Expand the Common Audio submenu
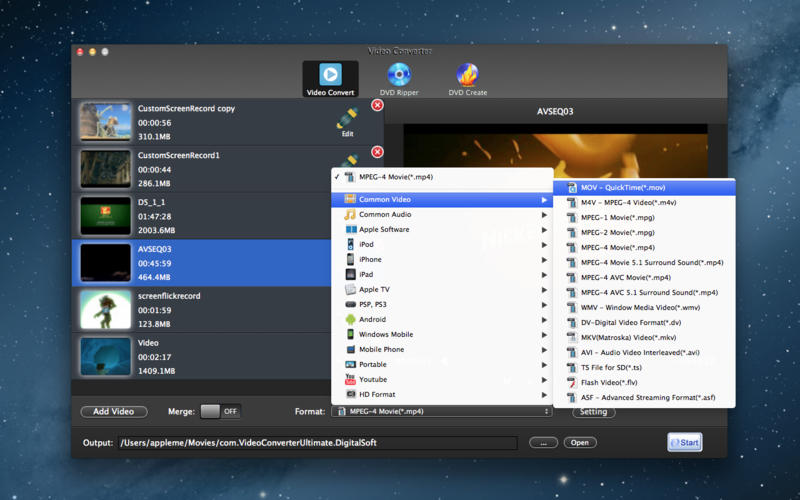 tap(442, 214)
